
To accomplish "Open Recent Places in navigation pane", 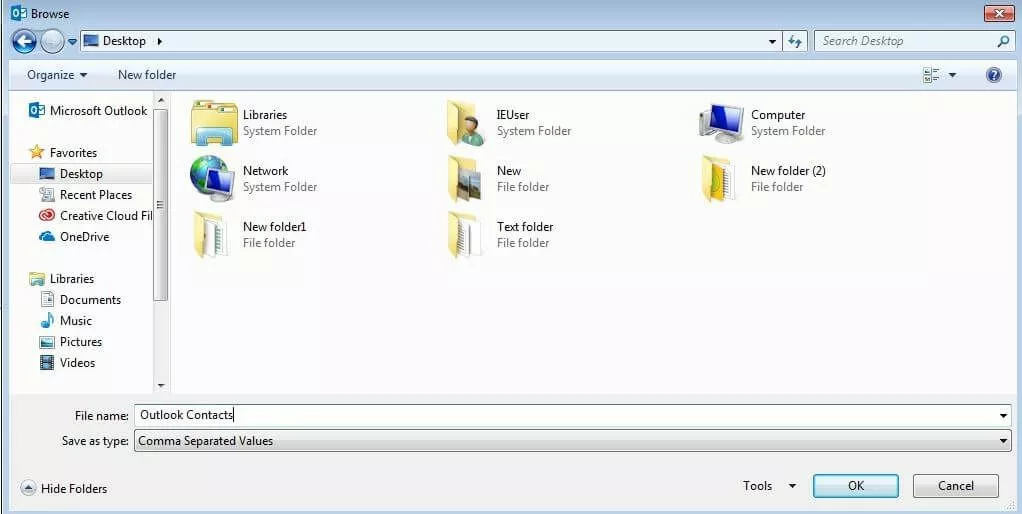I will [x=85, y=195].
